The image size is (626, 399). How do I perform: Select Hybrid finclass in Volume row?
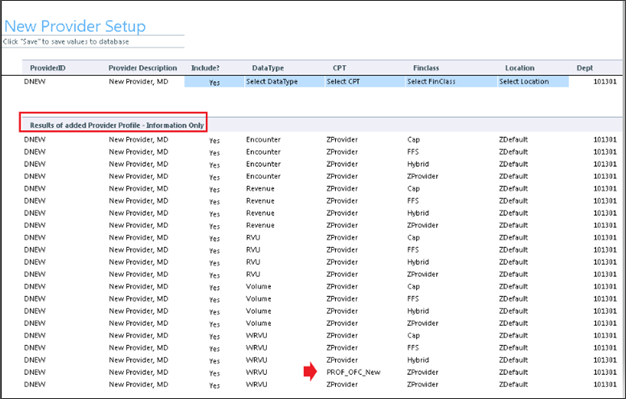[x=418, y=311]
